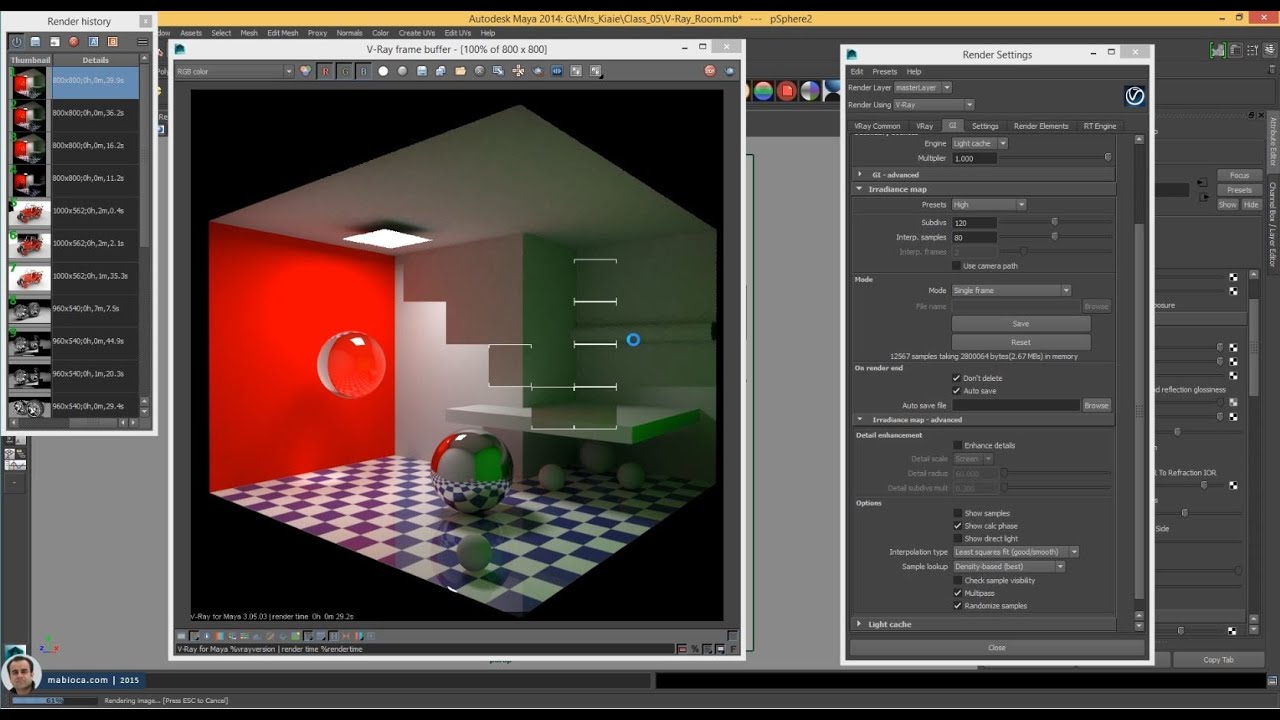Screen dimensions: 1280x720
Task: Load image using the folder icon
Action: (460, 71)
